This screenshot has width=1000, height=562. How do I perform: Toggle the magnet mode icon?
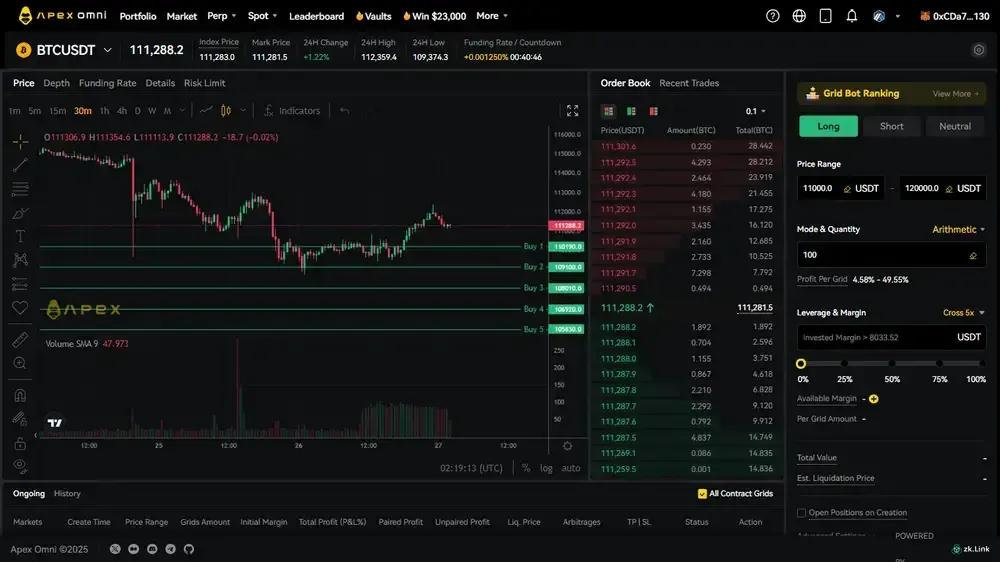(x=20, y=395)
